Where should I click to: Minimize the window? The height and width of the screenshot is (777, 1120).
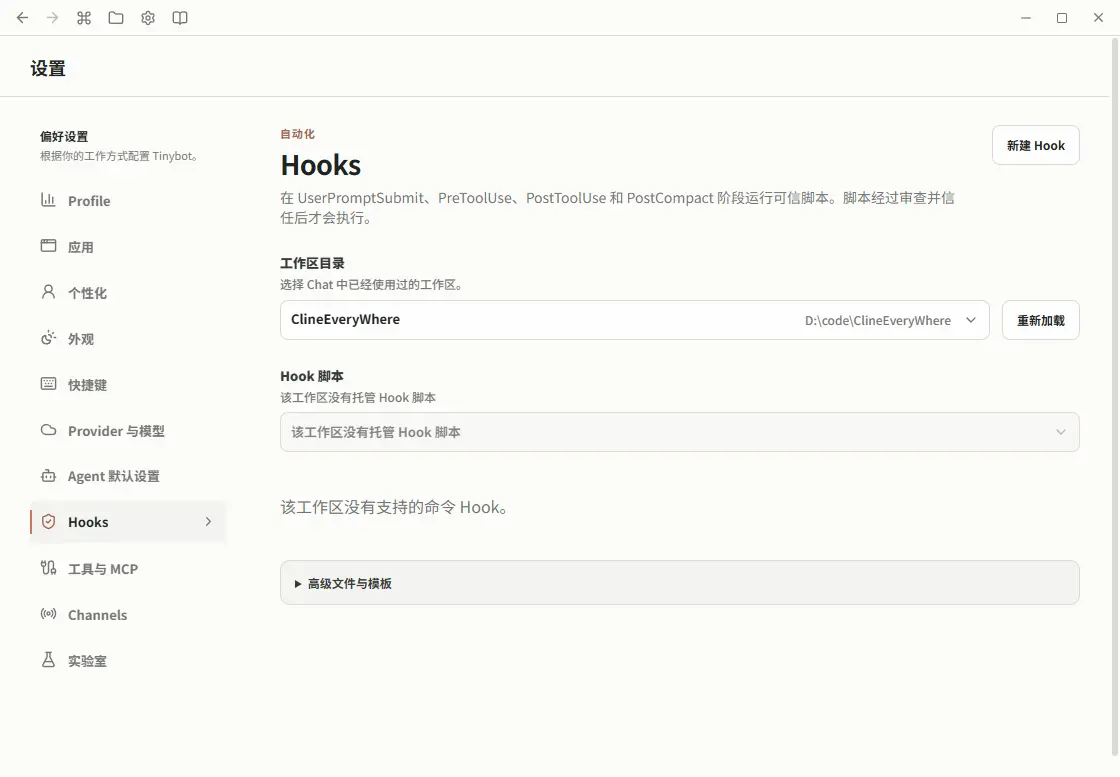[1026, 18]
